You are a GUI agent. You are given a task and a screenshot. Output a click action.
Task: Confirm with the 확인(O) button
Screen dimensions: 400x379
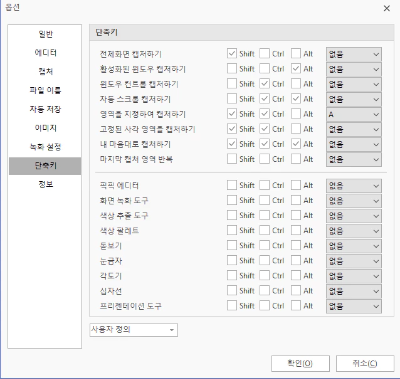[x=300, y=363]
